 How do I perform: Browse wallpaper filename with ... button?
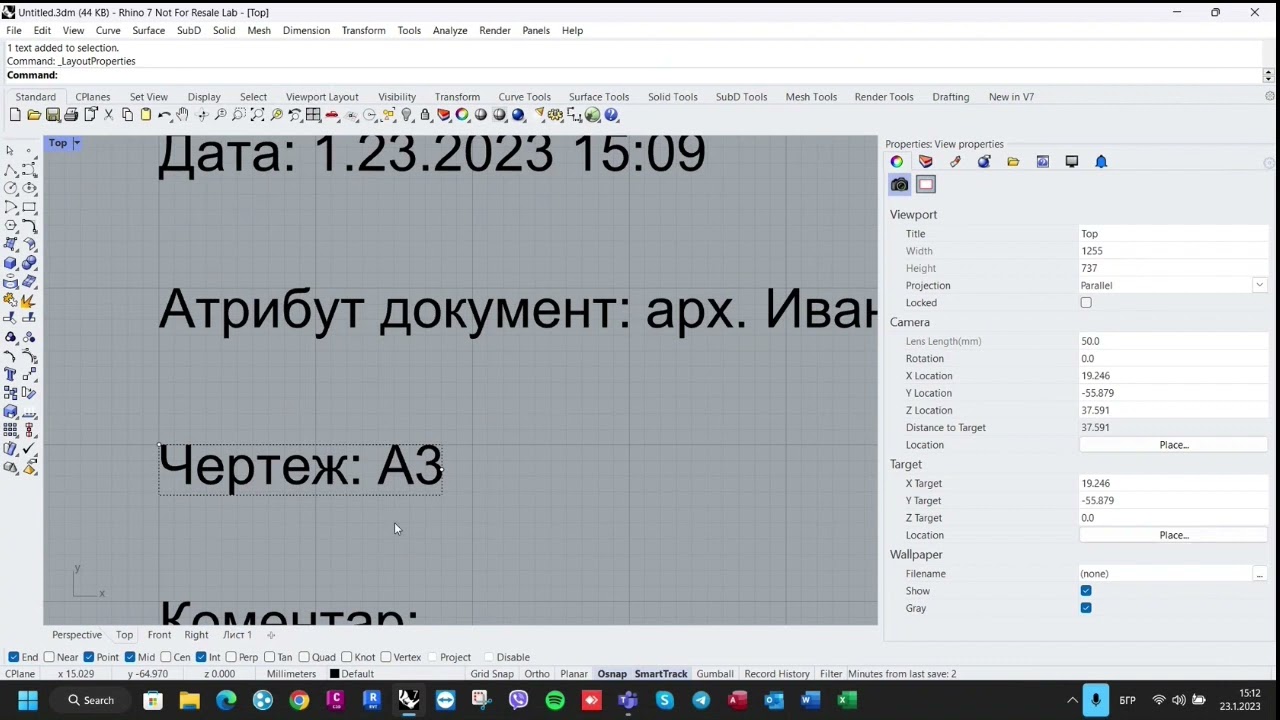click(1259, 574)
